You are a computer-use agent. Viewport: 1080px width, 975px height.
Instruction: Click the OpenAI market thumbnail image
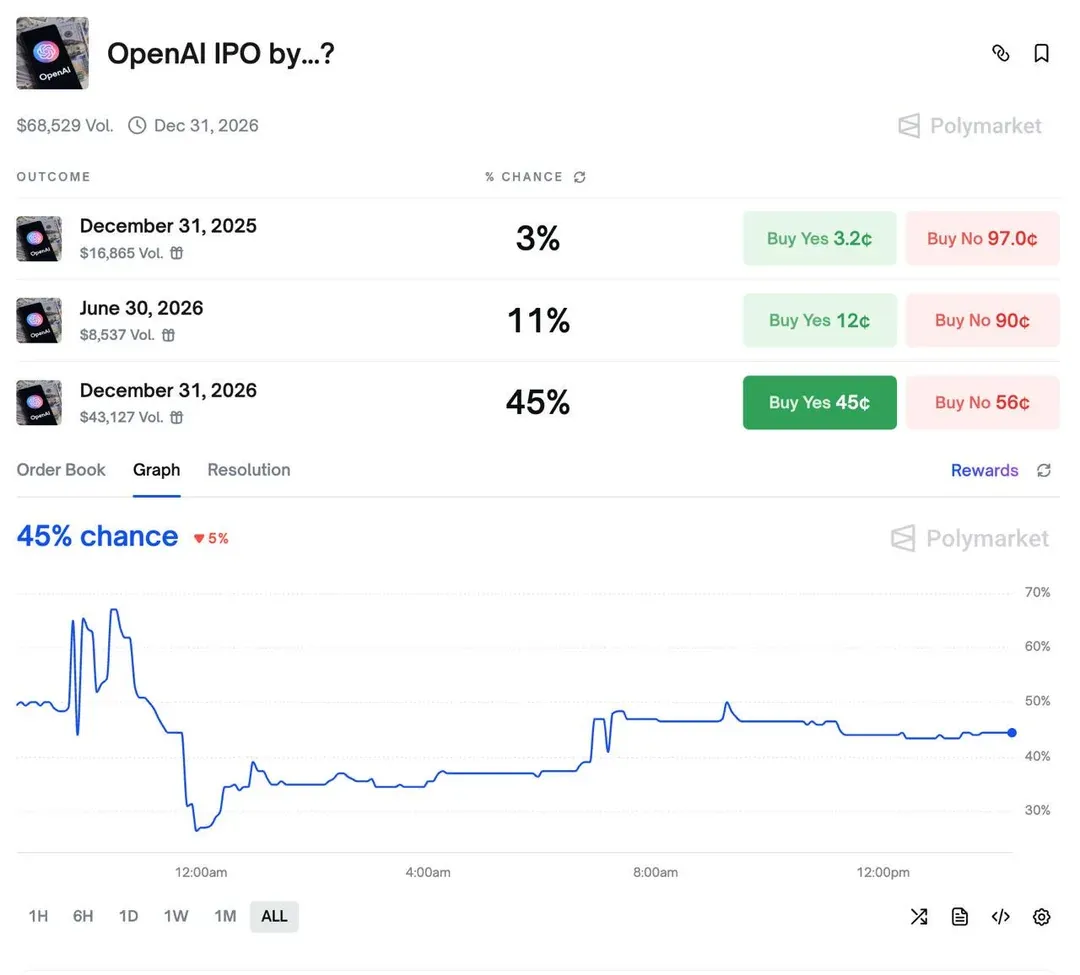[x=52, y=53]
